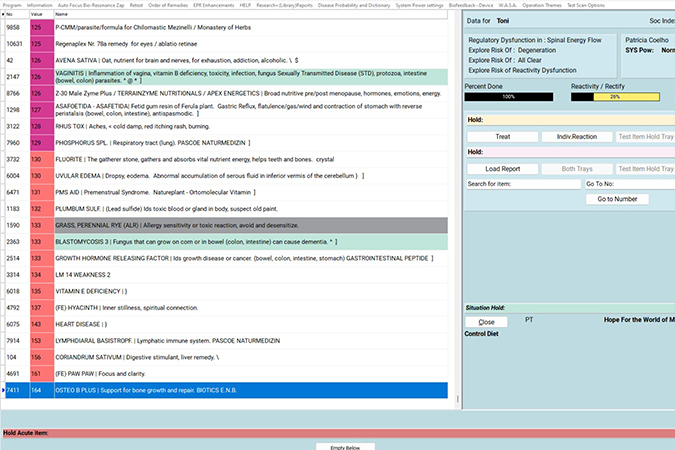Screen dimensions: 675x450
Task: Click the Percent Done progress bar
Action: 509,97
